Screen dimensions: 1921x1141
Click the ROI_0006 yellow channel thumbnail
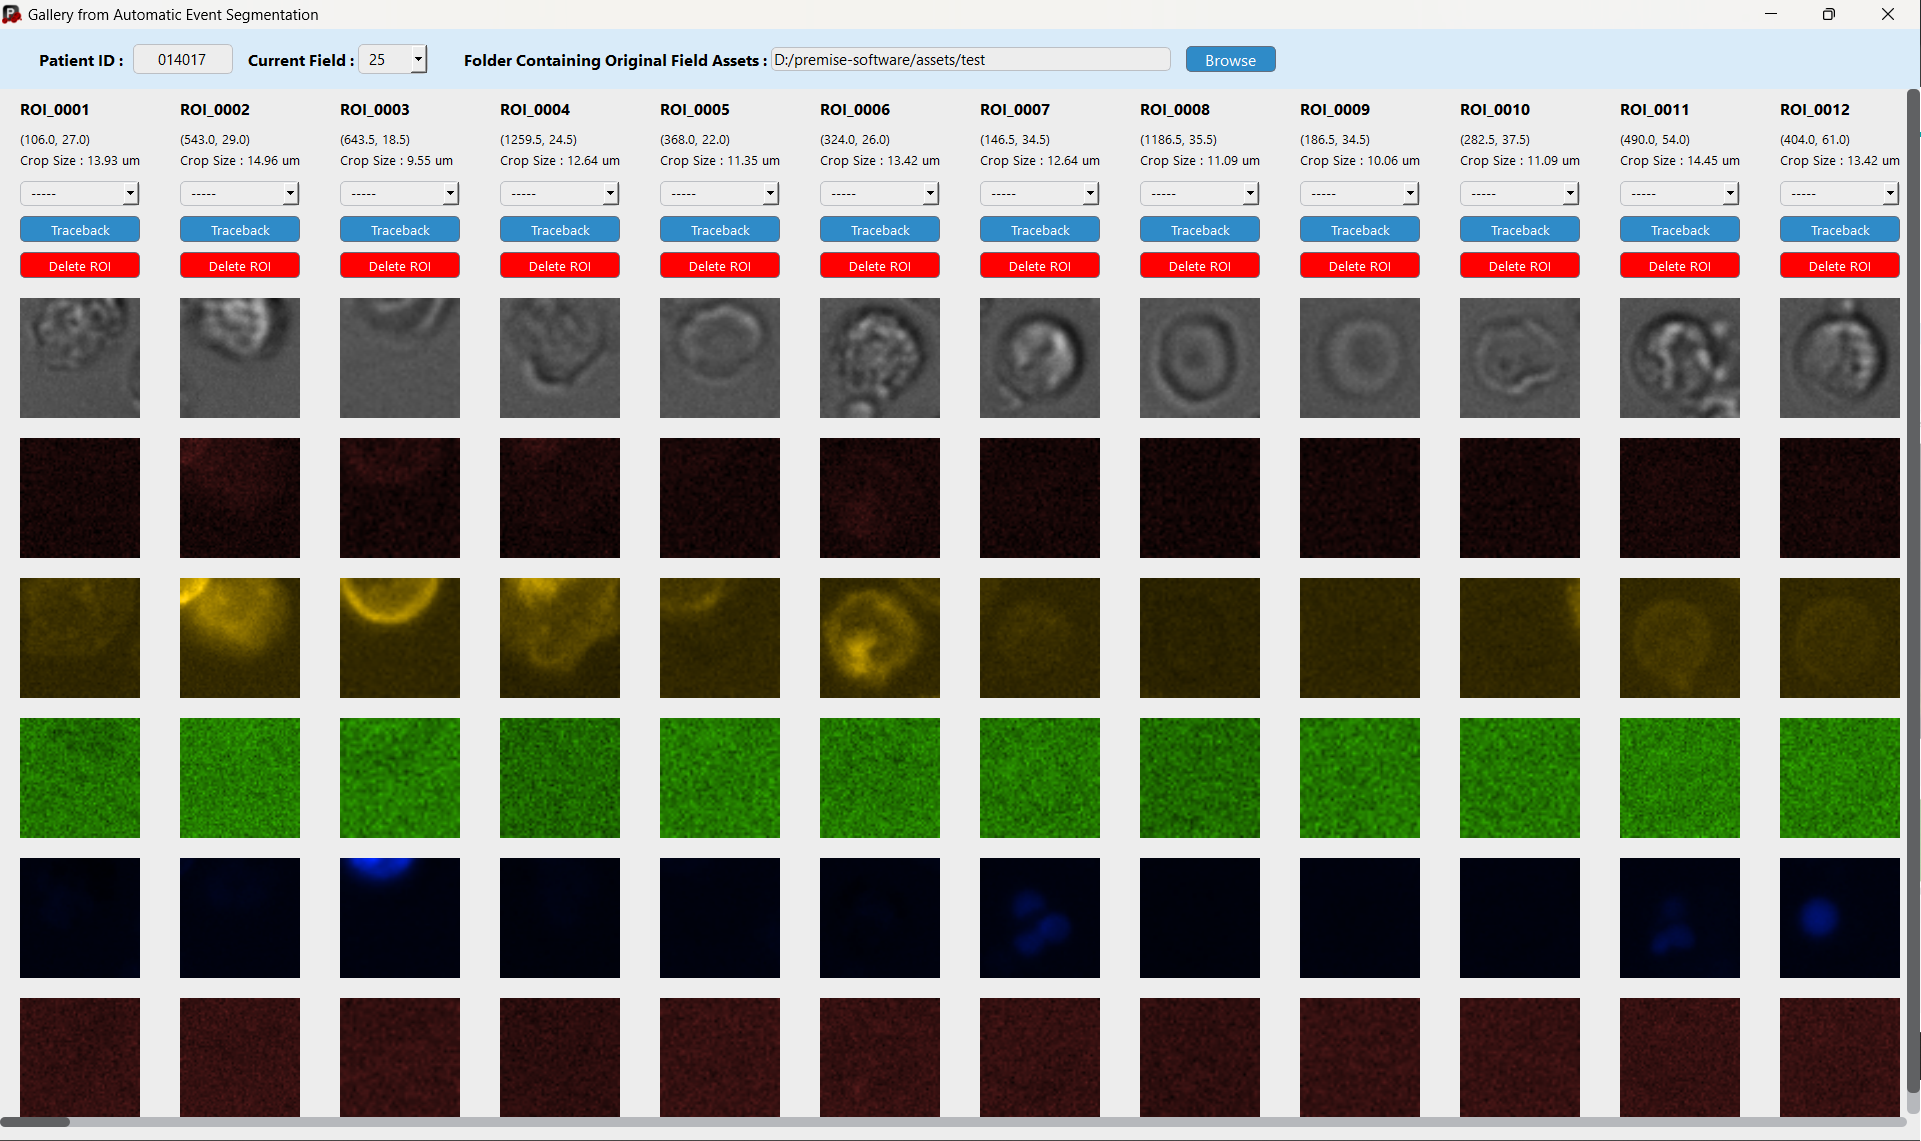coord(879,637)
